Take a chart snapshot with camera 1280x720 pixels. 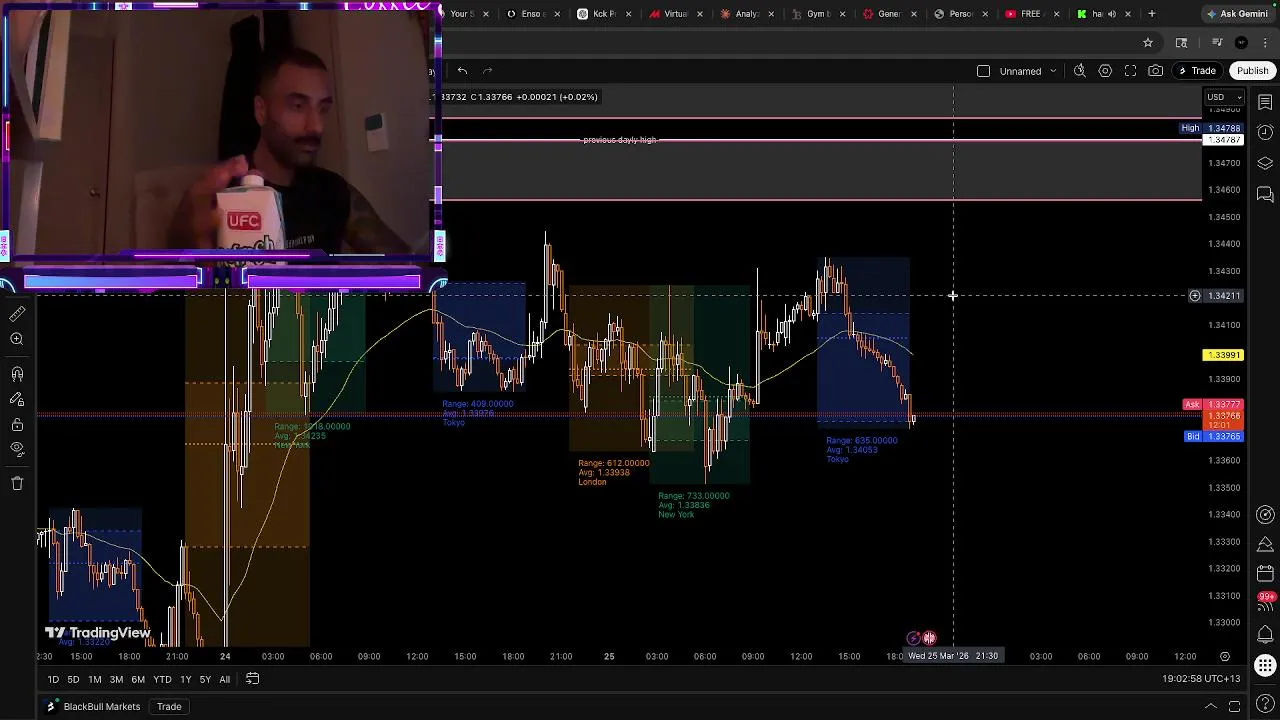pyautogui.click(x=1156, y=71)
